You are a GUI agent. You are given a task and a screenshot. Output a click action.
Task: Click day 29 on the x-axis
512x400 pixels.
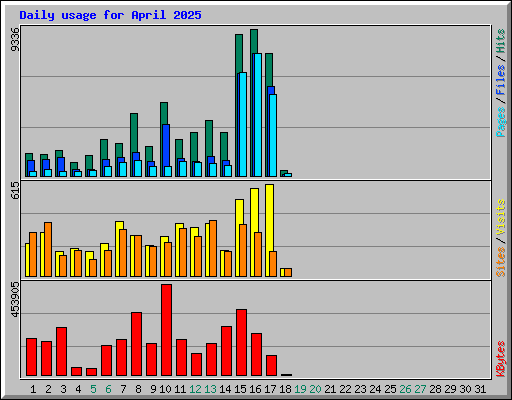(x=450, y=389)
